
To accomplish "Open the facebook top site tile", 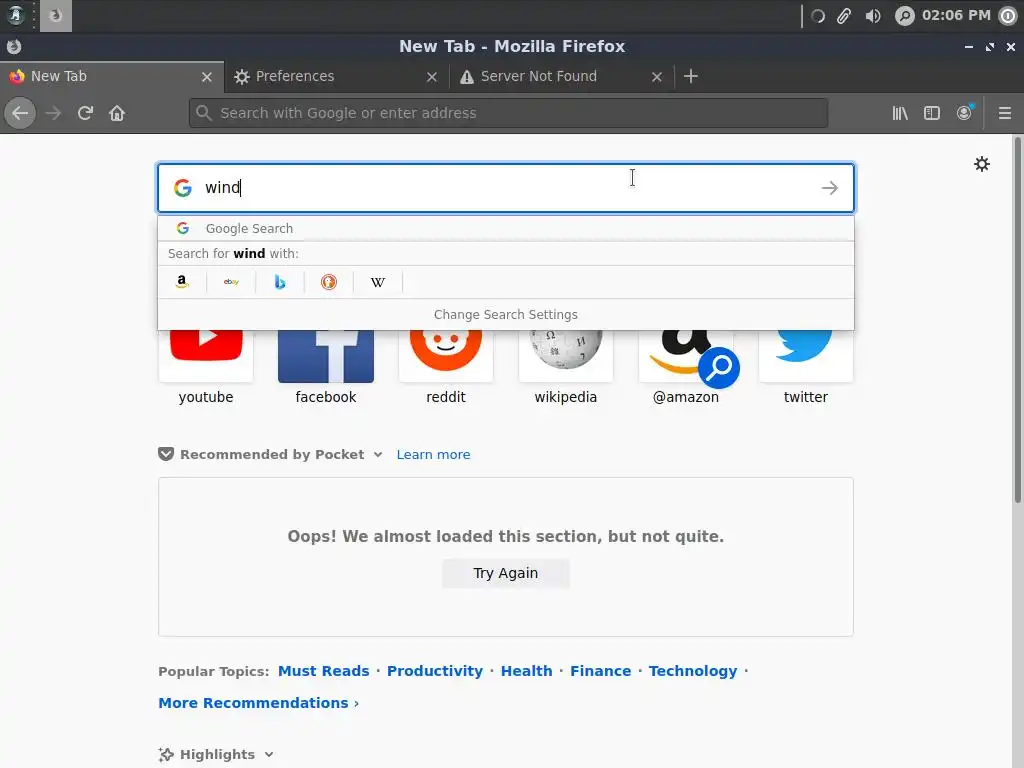I will [326, 367].
